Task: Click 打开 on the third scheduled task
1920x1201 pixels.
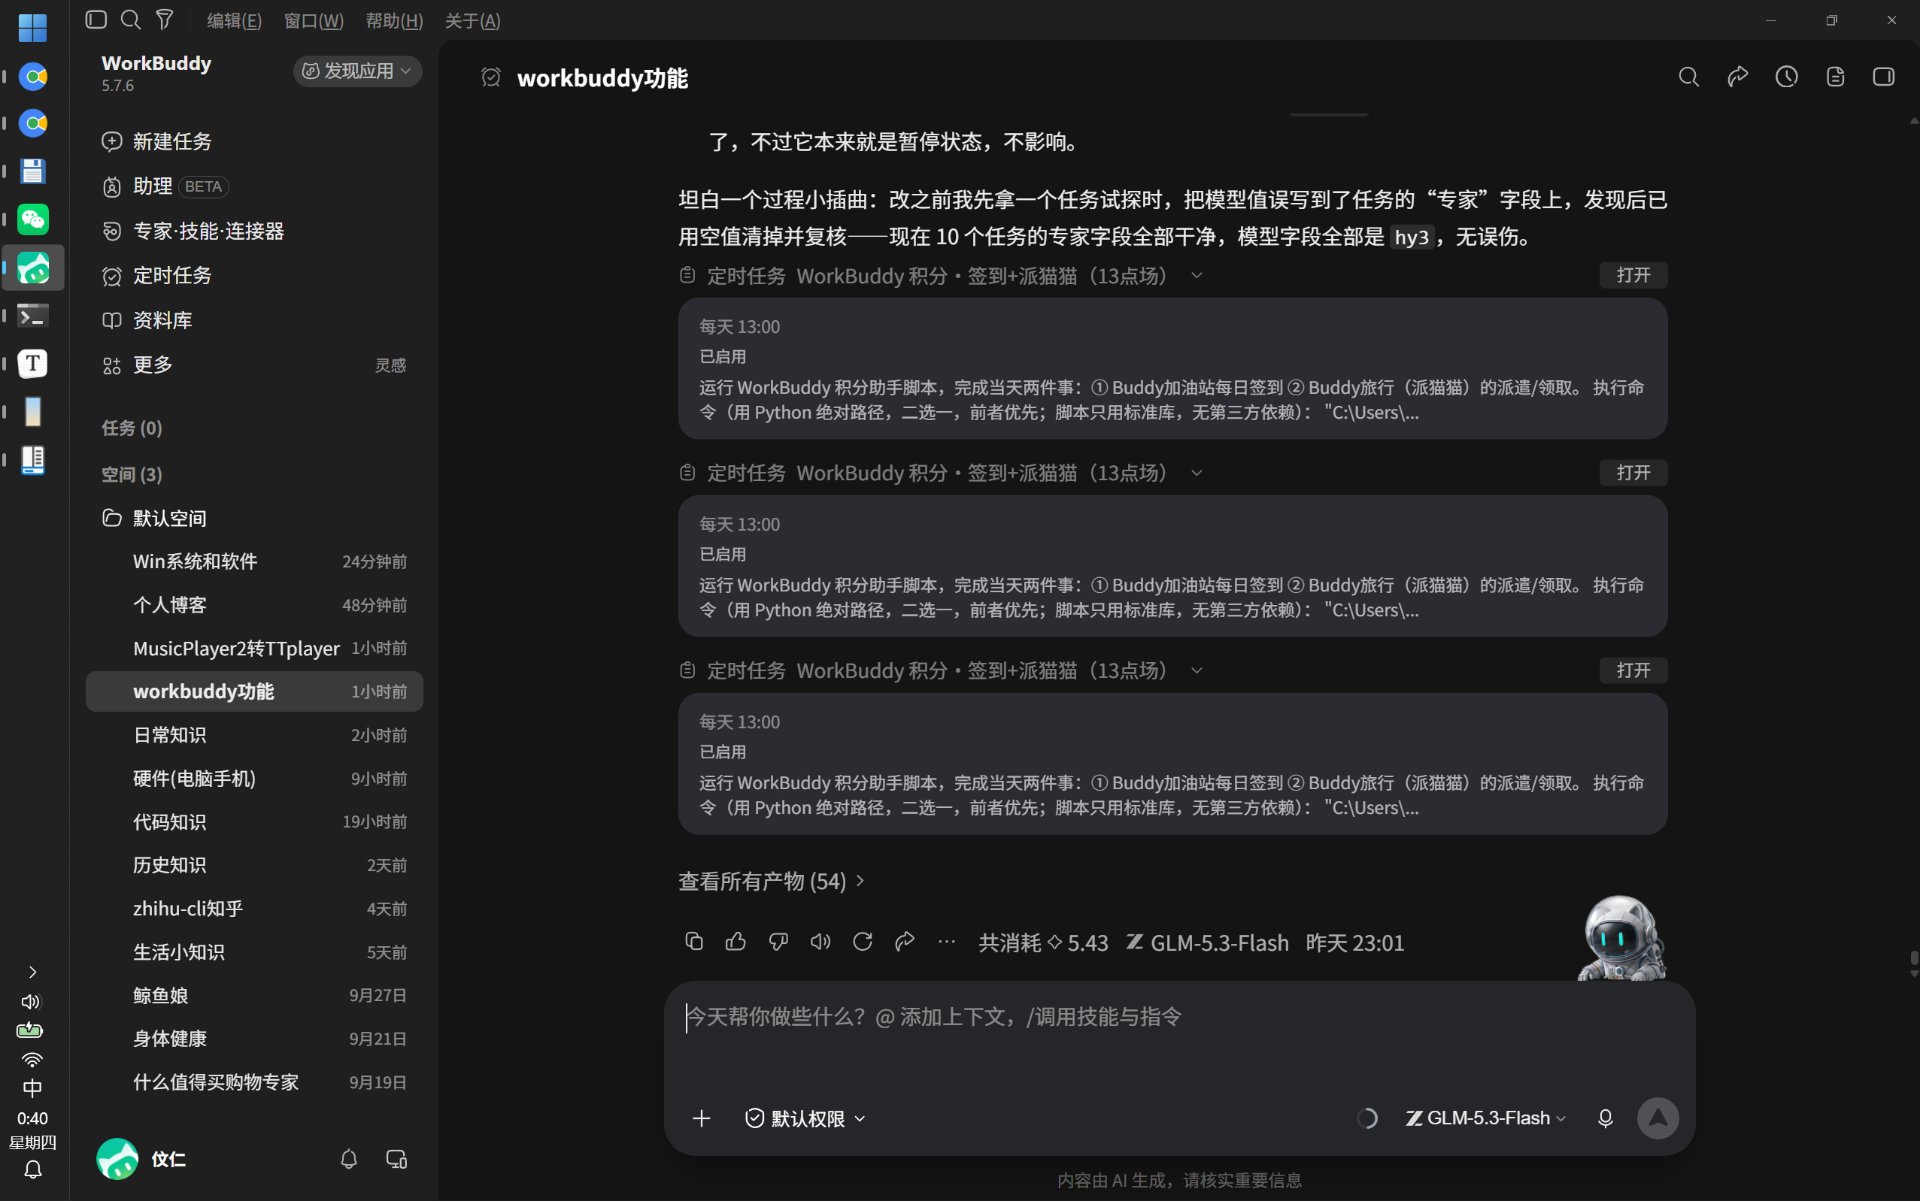Action: click(x=1633, y=670)
